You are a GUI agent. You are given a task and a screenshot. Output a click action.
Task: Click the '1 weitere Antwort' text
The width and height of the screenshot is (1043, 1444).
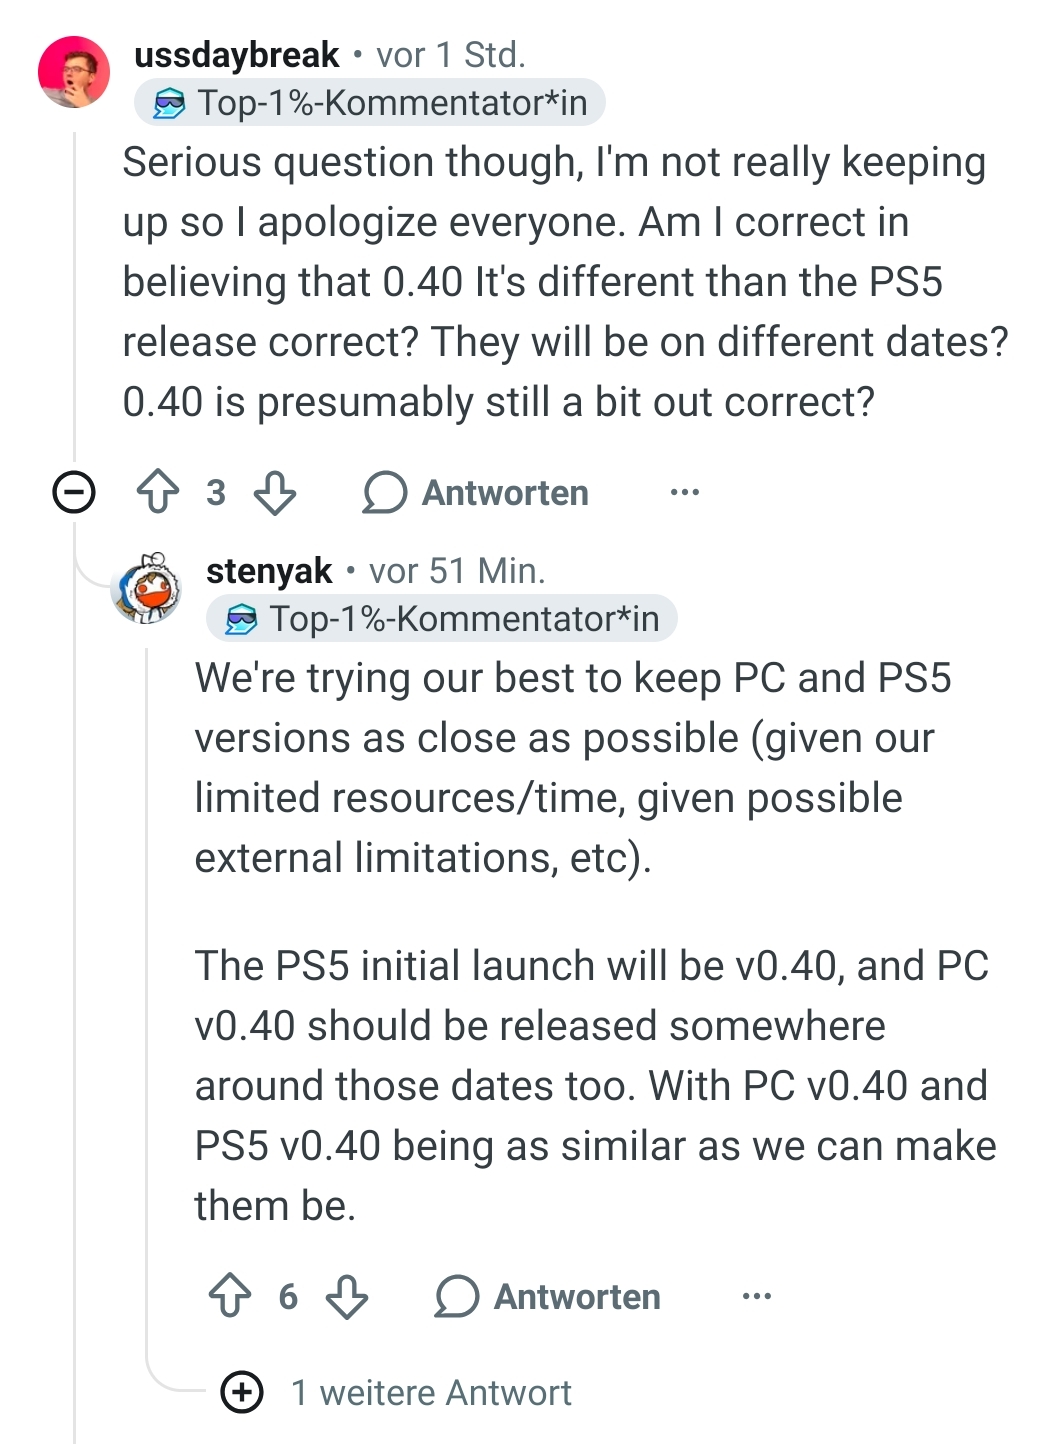tap(431, 1393)
